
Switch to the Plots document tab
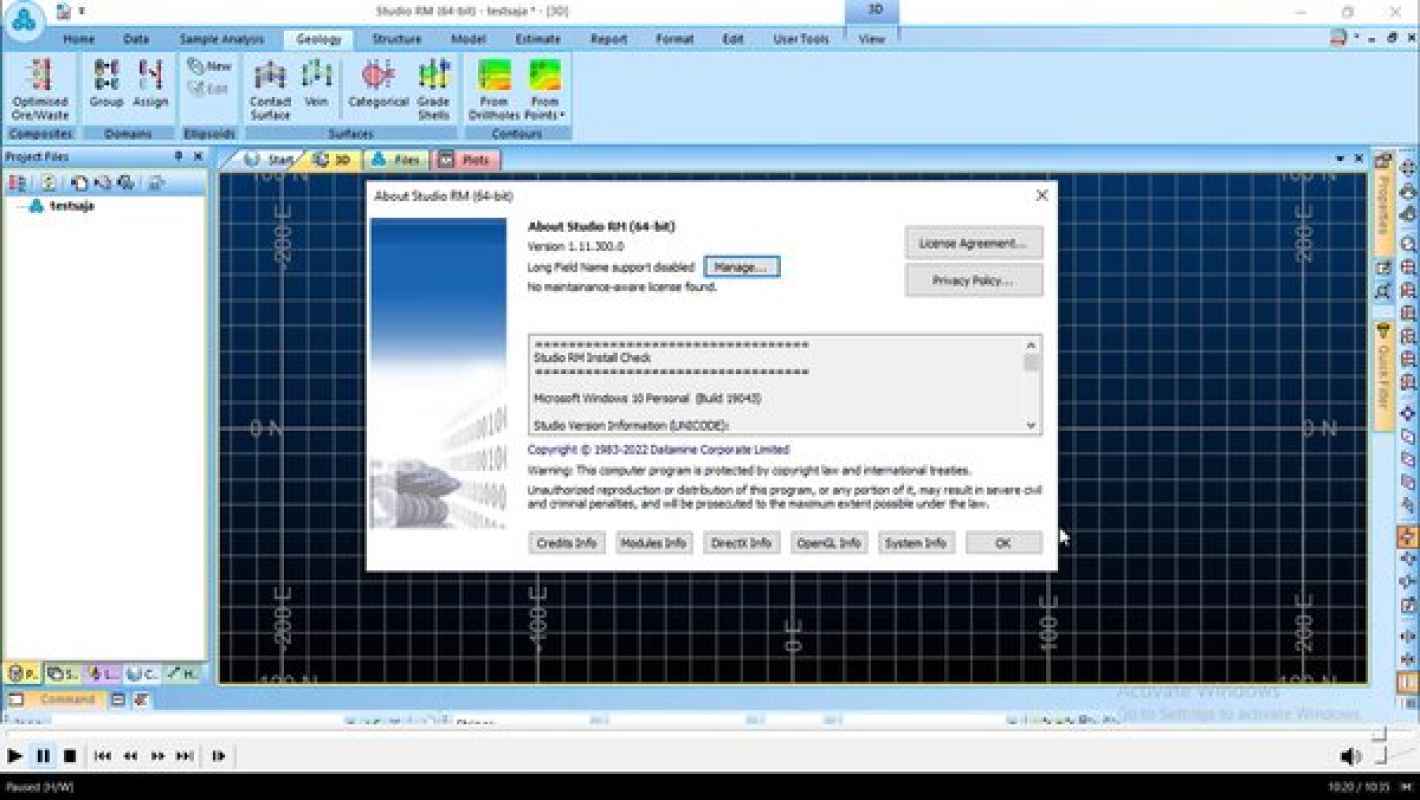466,160
